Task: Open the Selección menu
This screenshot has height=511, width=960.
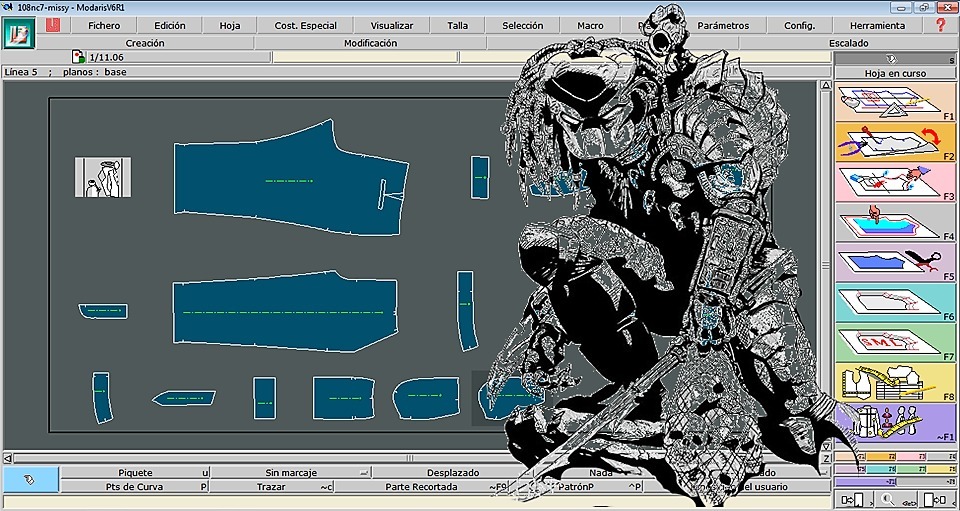Action: click(522, 26)
